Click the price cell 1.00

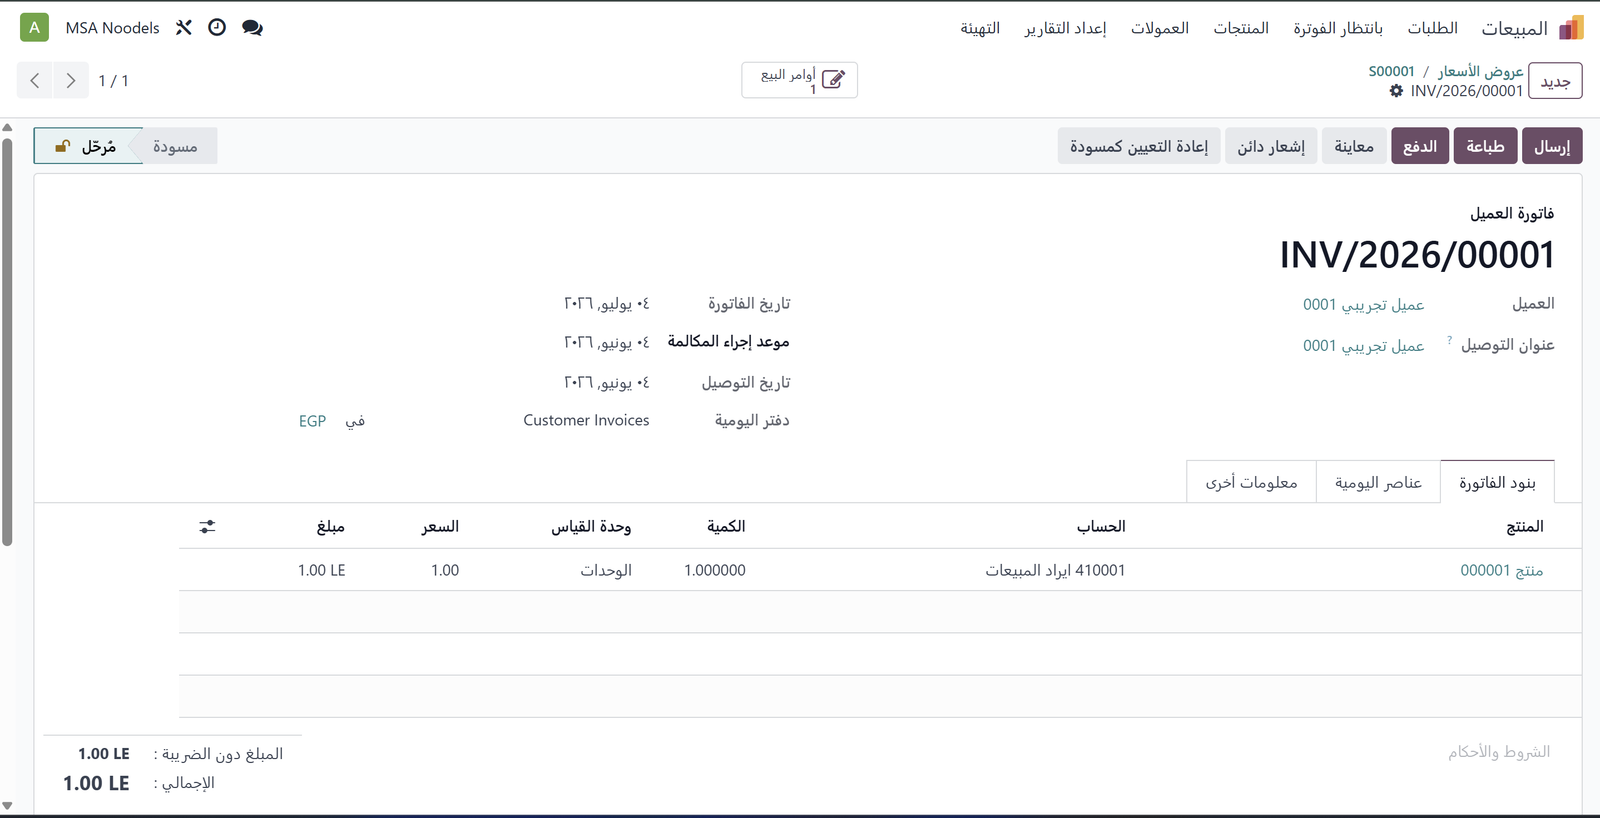tap(445, 570)
